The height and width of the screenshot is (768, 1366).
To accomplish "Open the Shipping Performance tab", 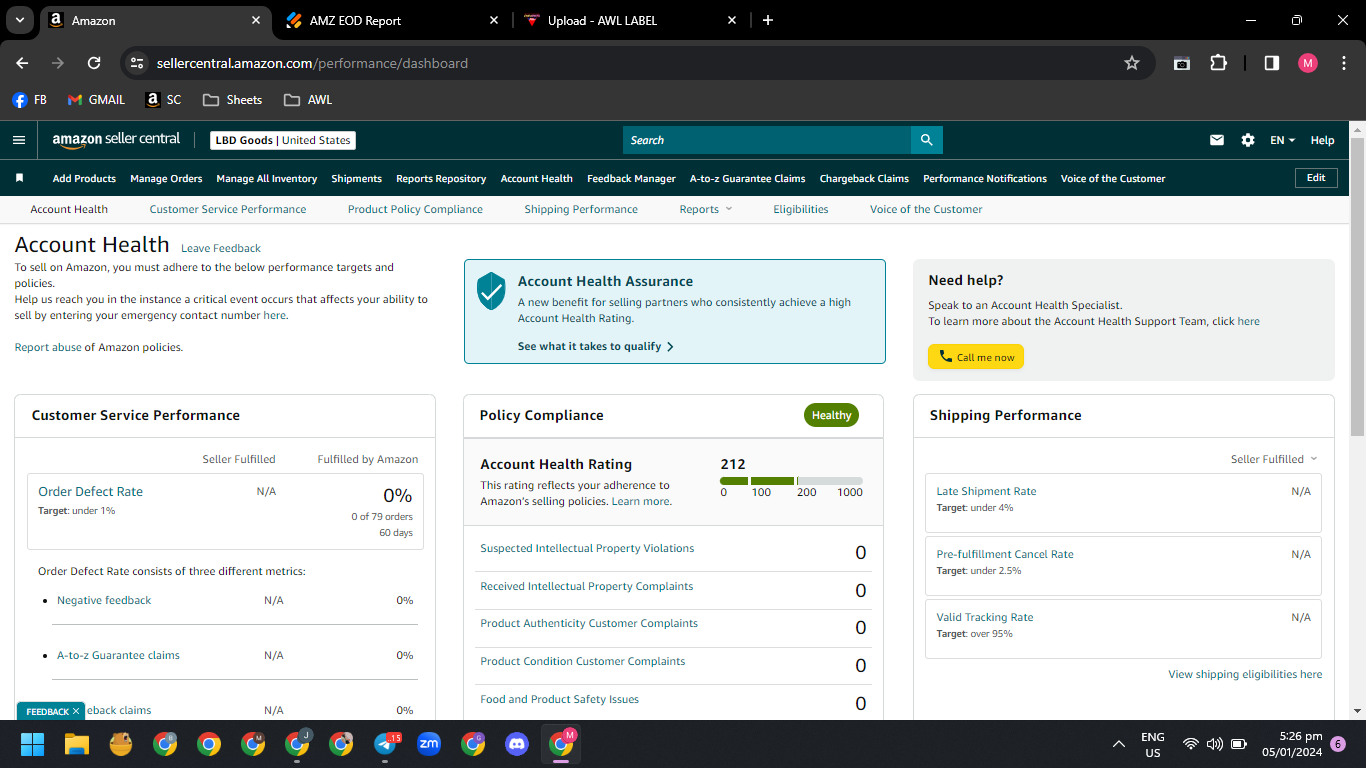I will point(581,209).
